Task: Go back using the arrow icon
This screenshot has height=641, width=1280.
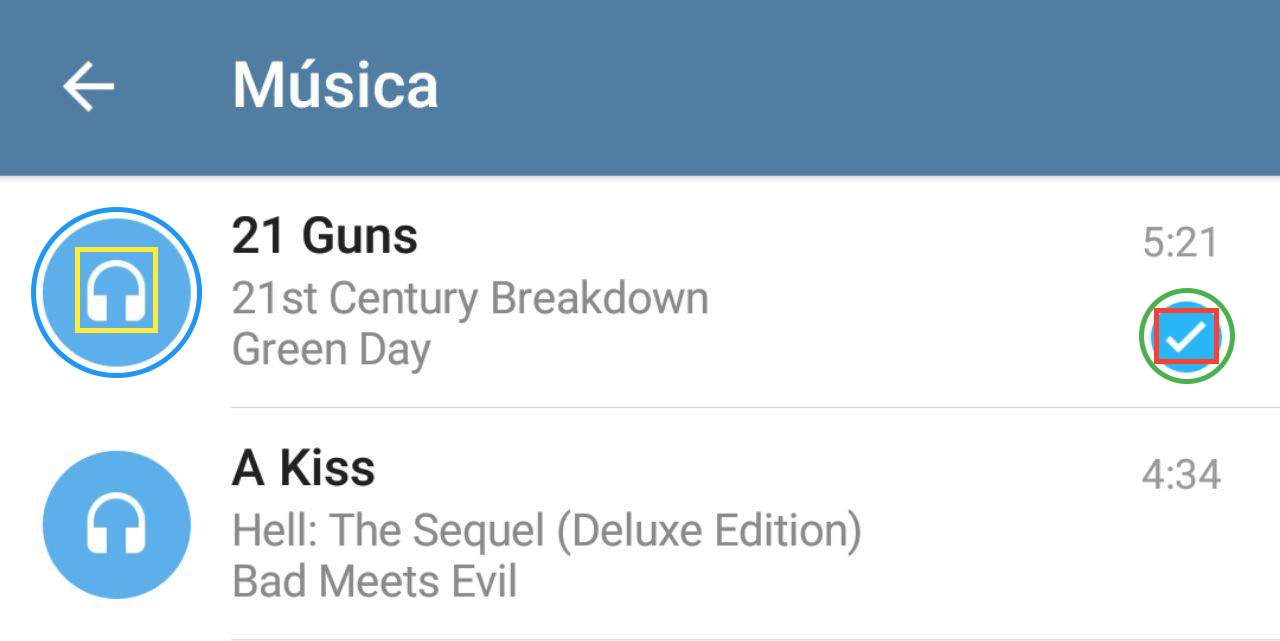Action: click(89, 87)
